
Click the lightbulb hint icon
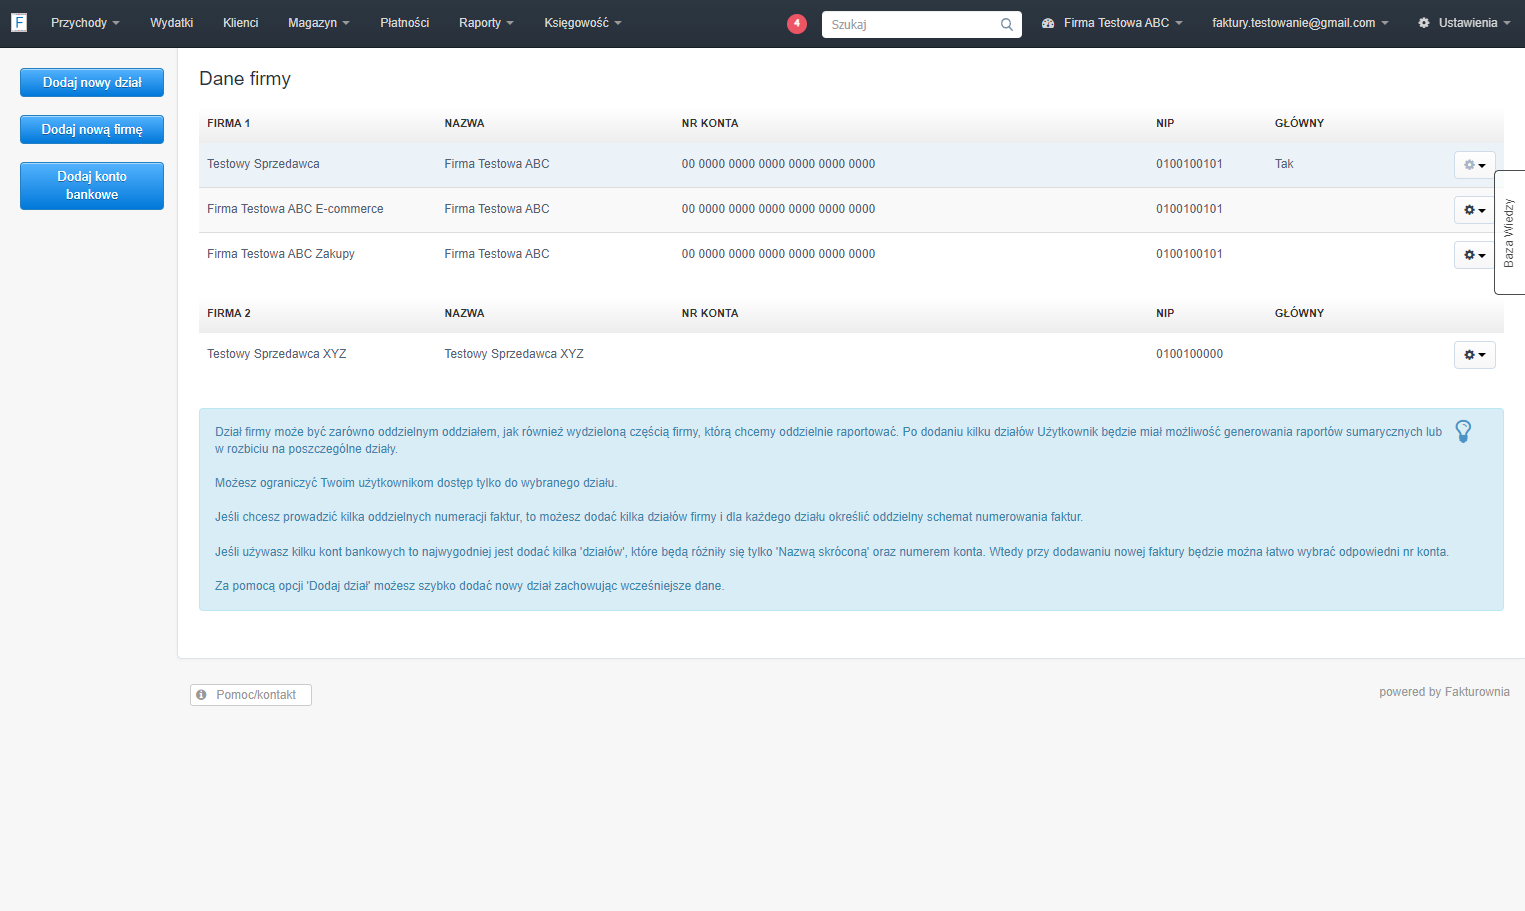click(1463, 431)
